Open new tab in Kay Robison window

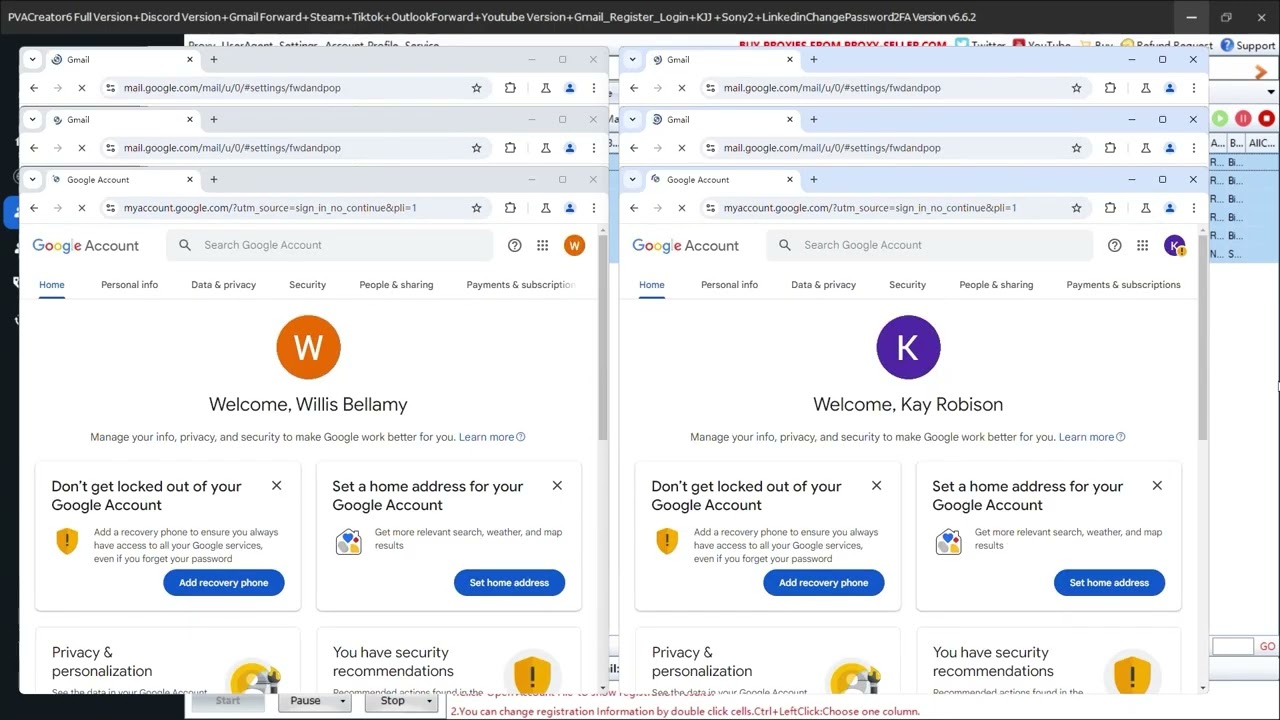point(814,180)
